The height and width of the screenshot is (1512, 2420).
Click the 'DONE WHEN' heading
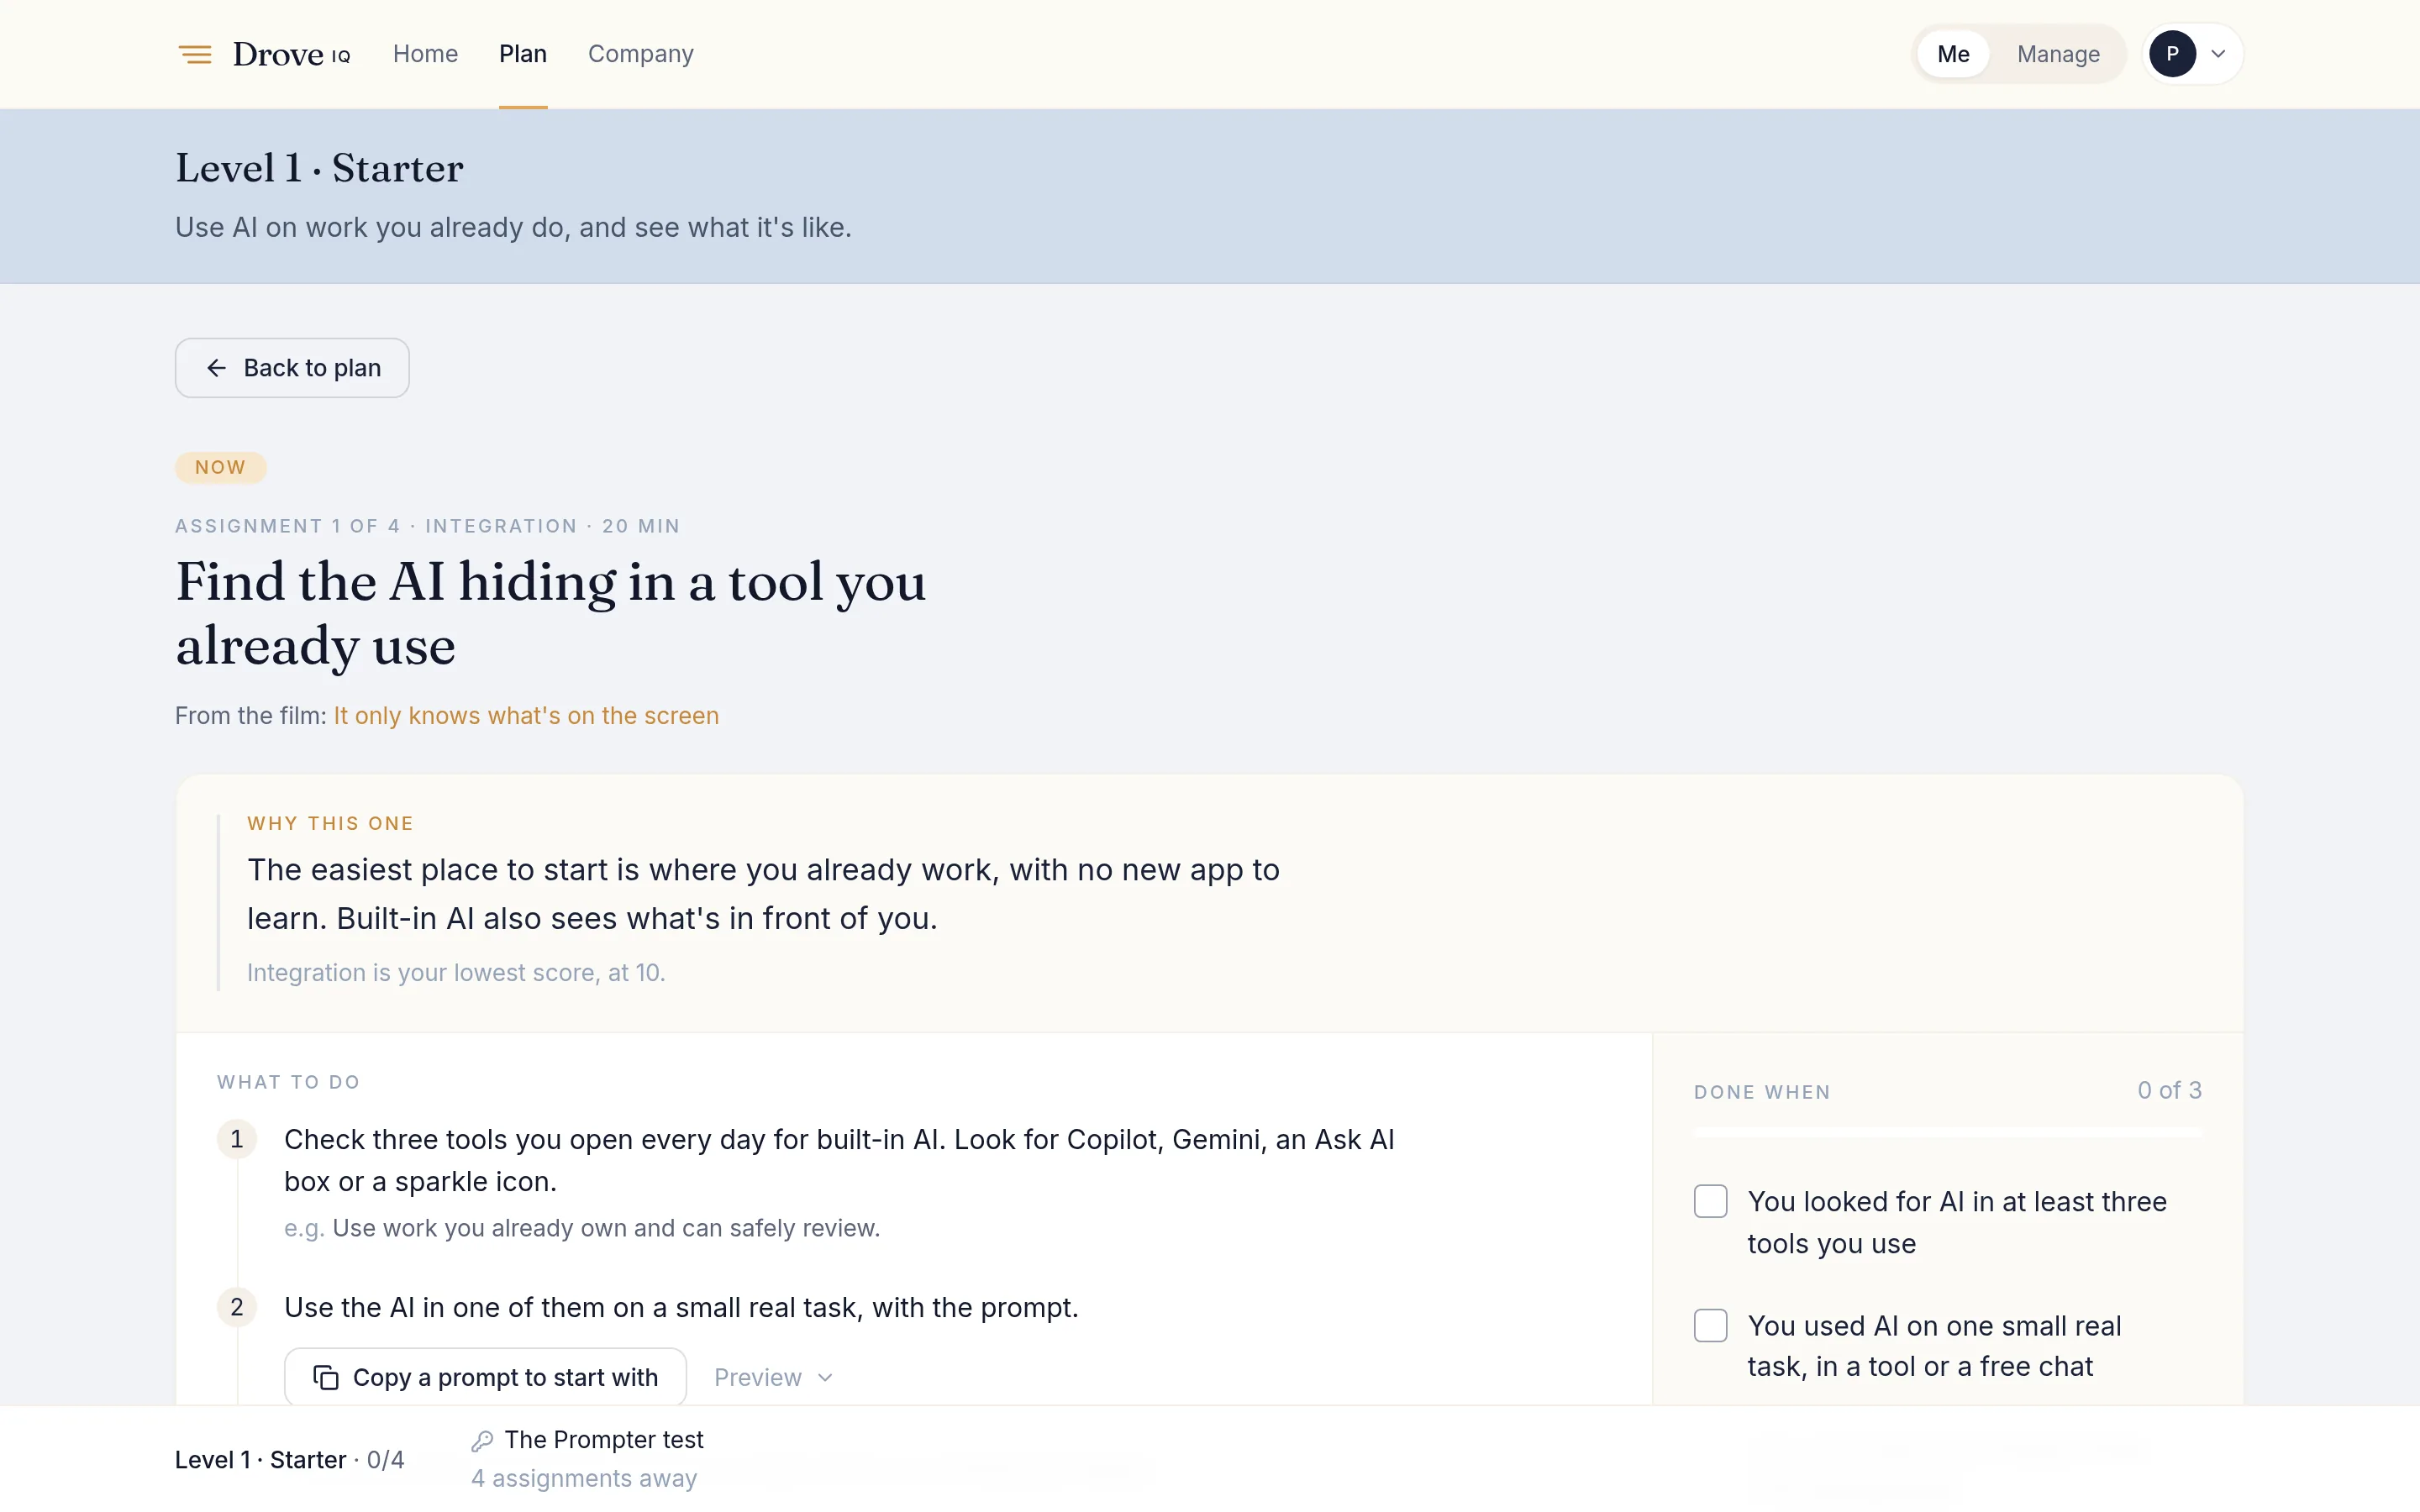pyautogui.click(x=1762, y=1092)
